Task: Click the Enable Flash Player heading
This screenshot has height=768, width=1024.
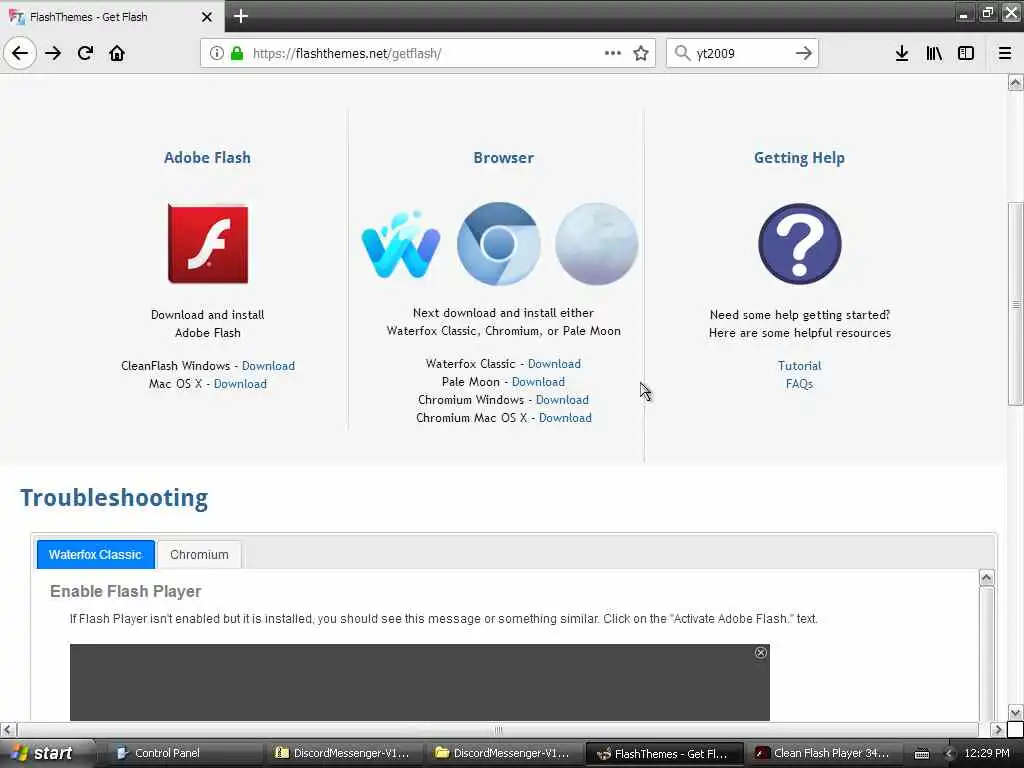Action: 125,591
